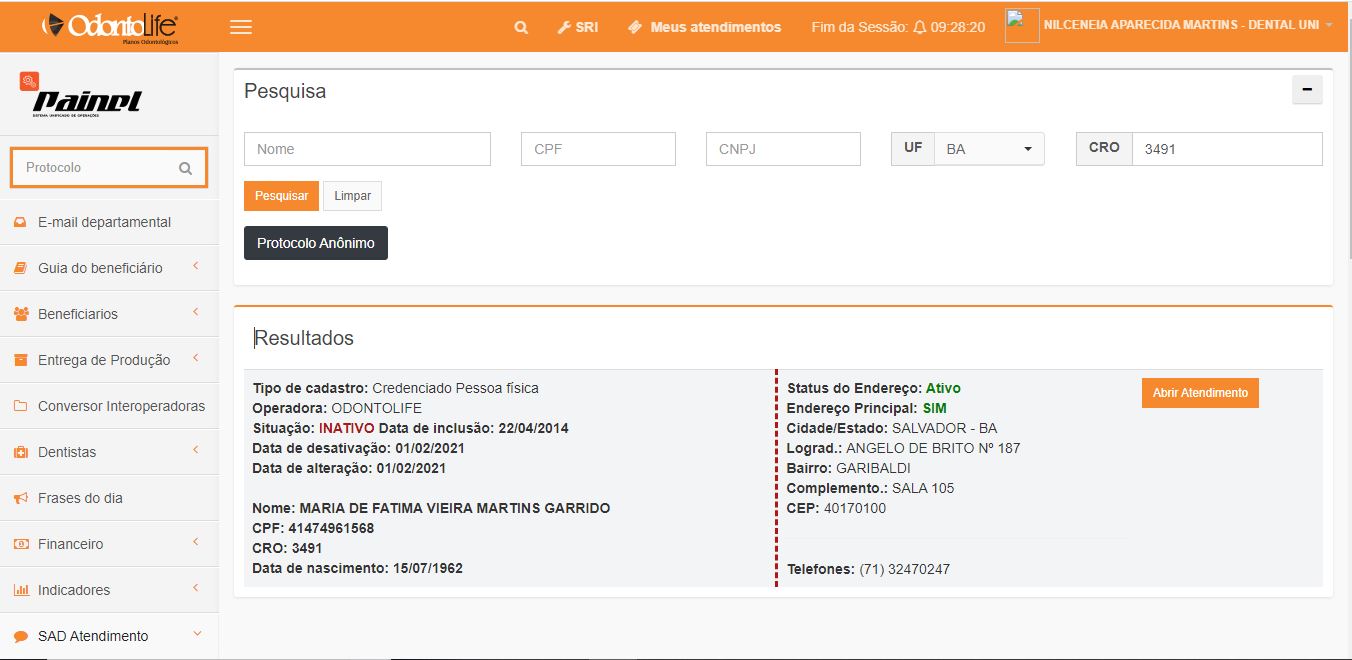Select the name MARIA DE FATIMA VIEIRA MARTINS GARRIDO
The width and height of the screenshot is (1352, 660).
[x=454, y=508]
